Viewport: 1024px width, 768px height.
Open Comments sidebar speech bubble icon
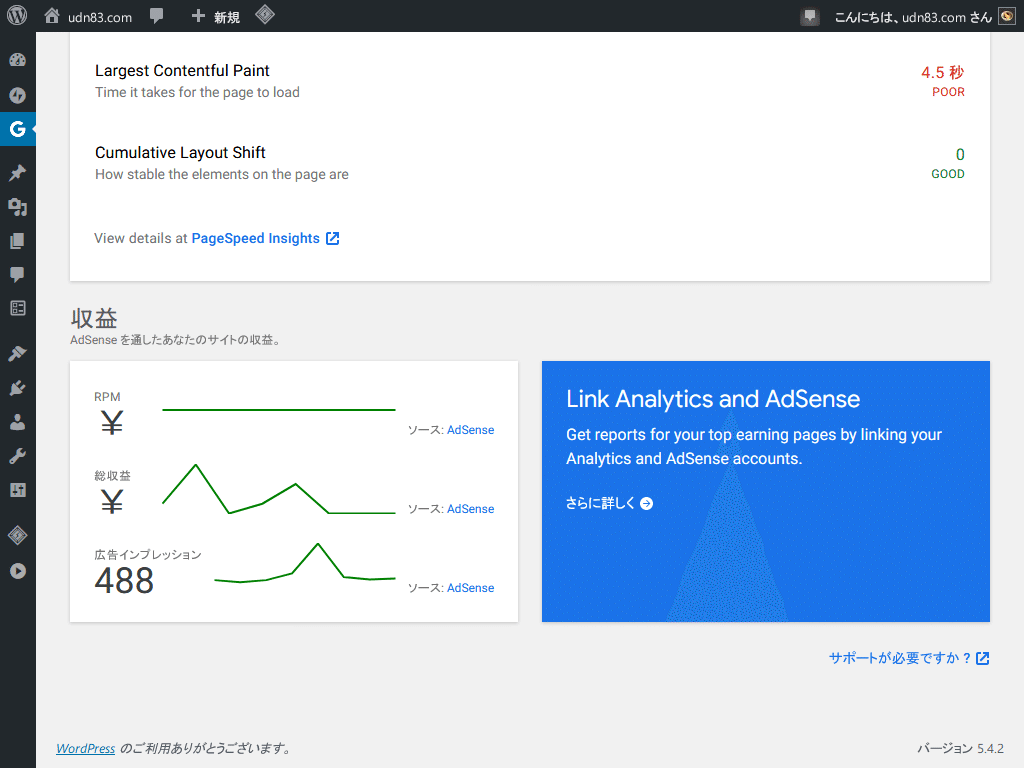point(18,274)
